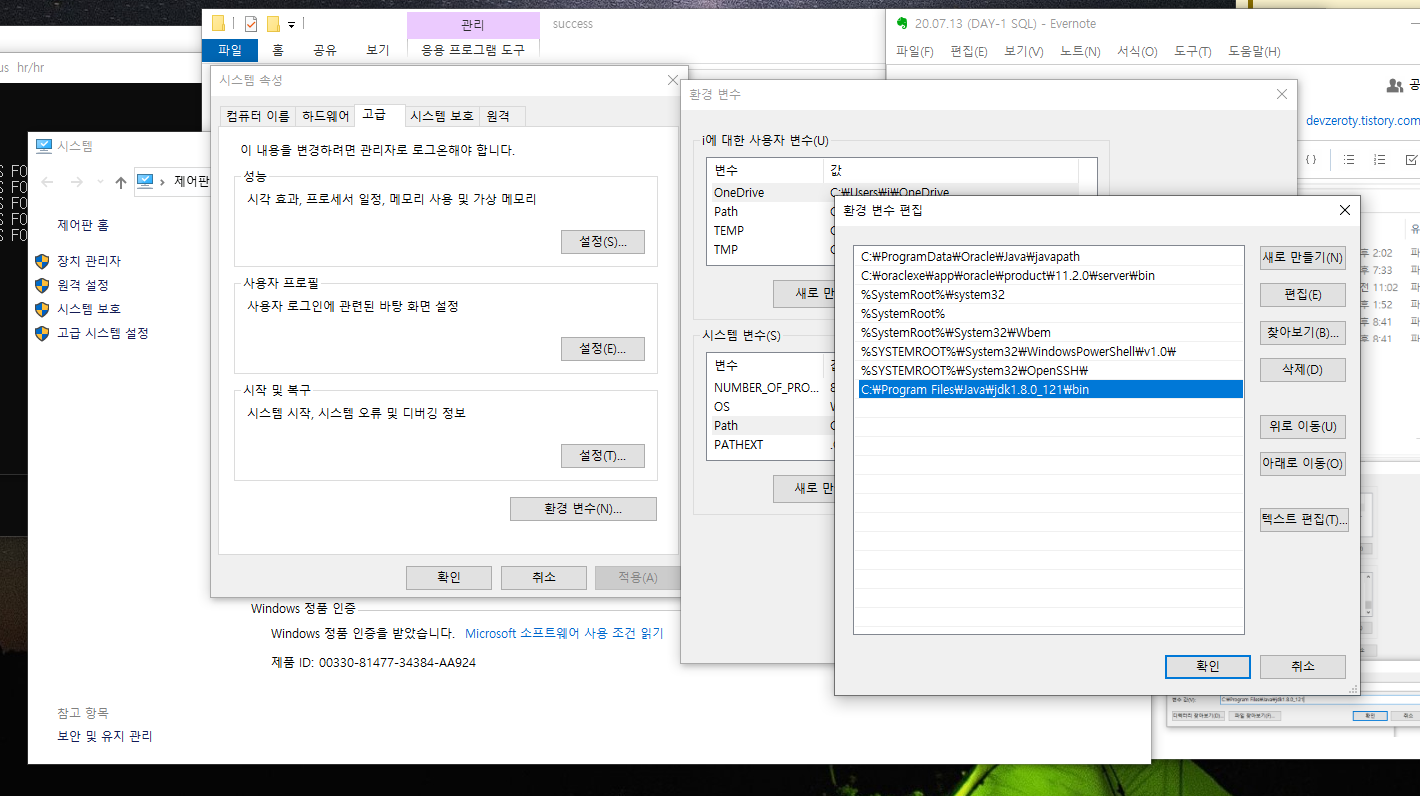
Task: Open the 홈 ribbon tab in File Explorer
Action: coord(278,50)
